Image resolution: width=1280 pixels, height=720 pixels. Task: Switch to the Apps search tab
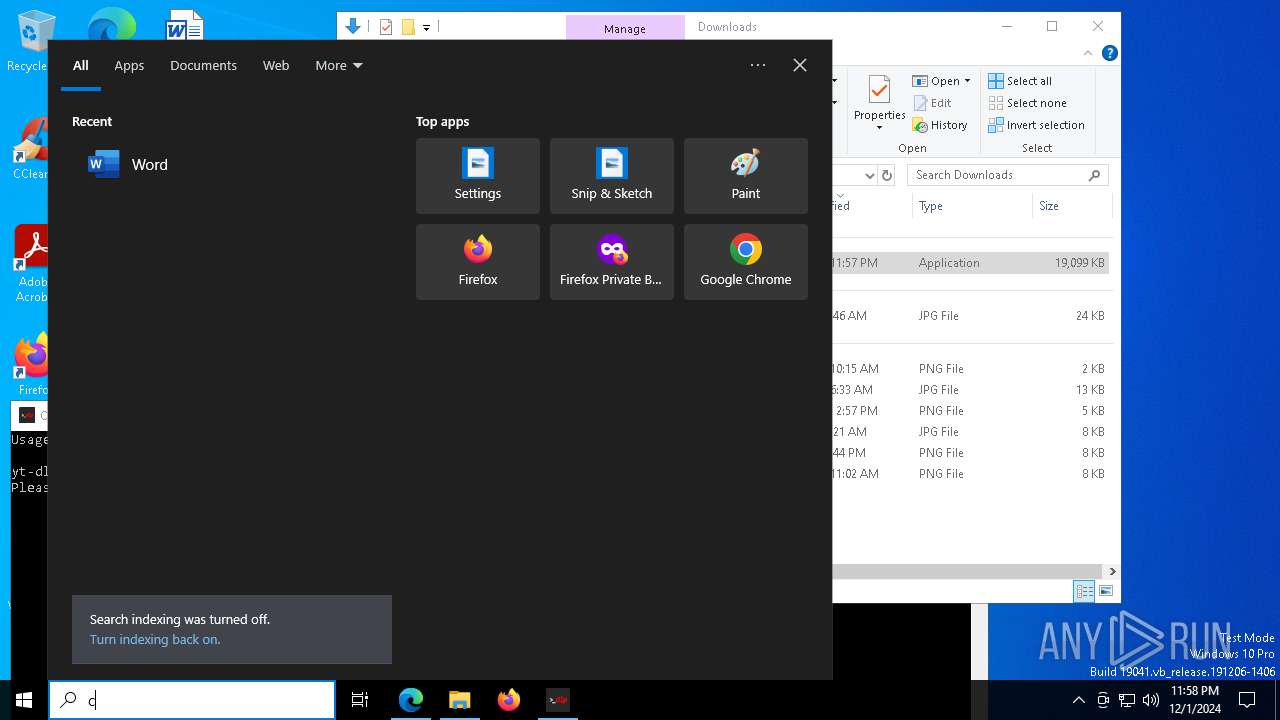pyautogui.click(x=129, y=65)
